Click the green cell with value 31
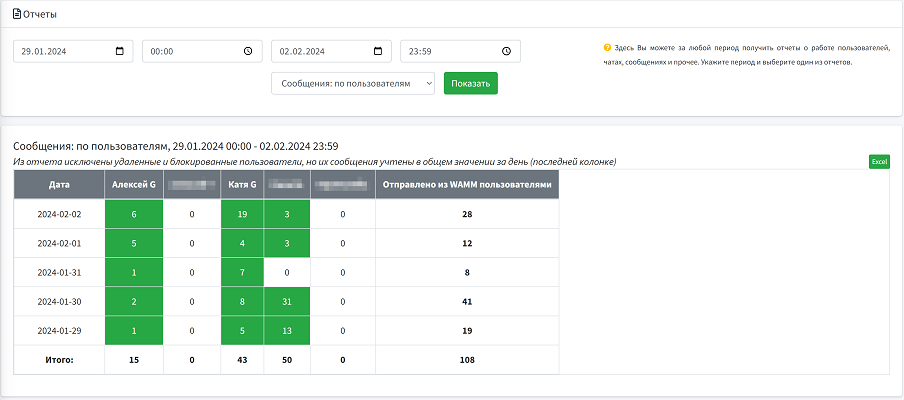Viewport: 904px width, 400px height. coord(287,301)
